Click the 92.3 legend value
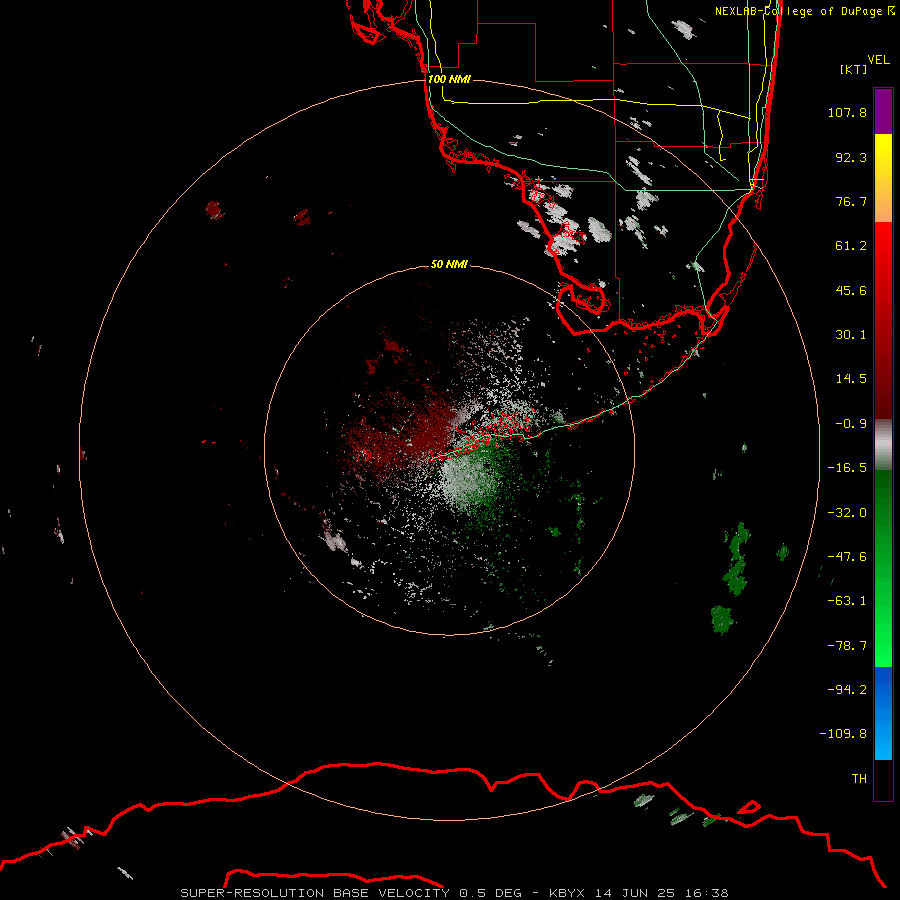 851,157
